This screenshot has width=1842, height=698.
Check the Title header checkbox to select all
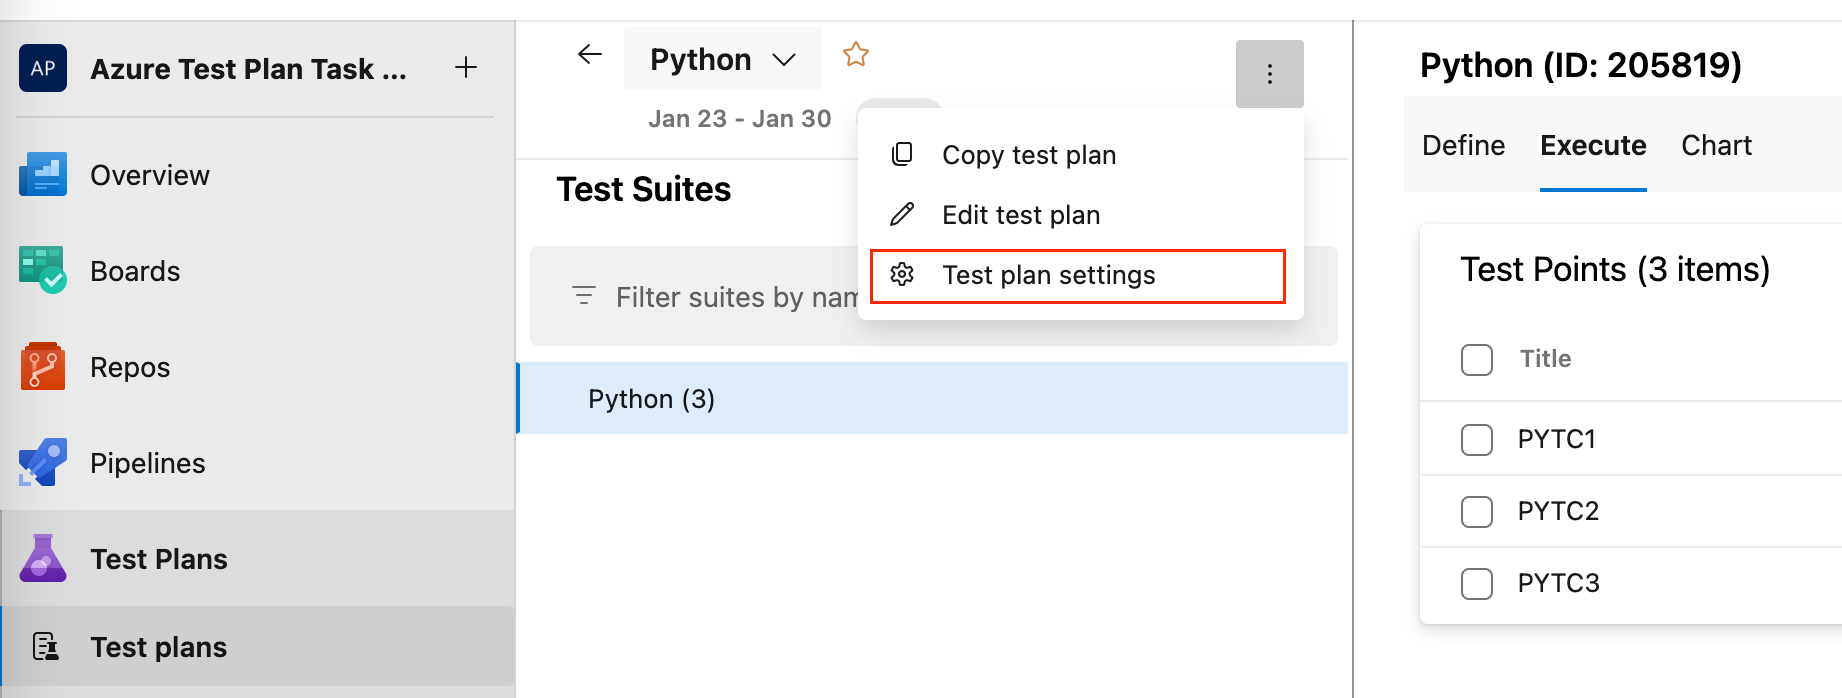(1477, 359)
